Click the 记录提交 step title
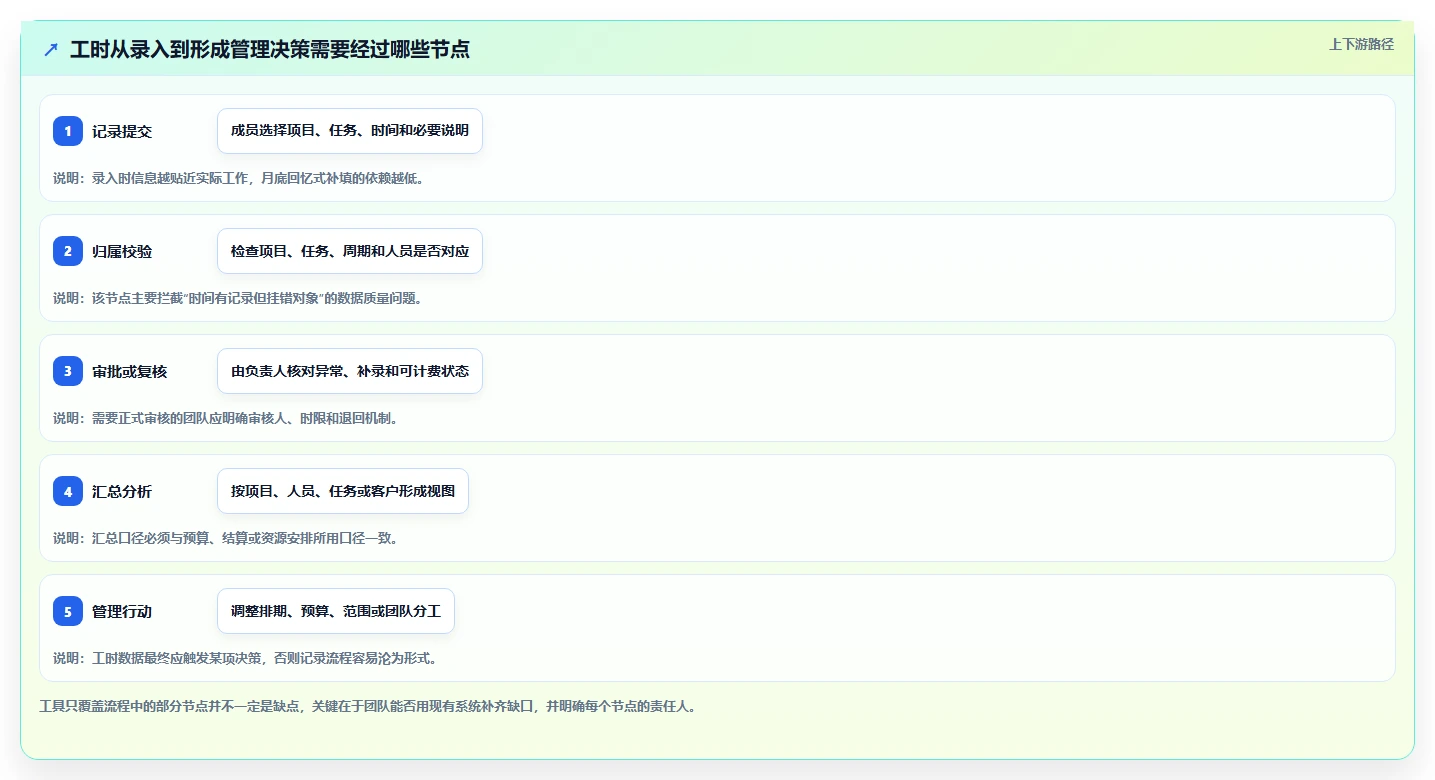The width and height of the screenshot is (1435, 780). [x=122, y=131]
